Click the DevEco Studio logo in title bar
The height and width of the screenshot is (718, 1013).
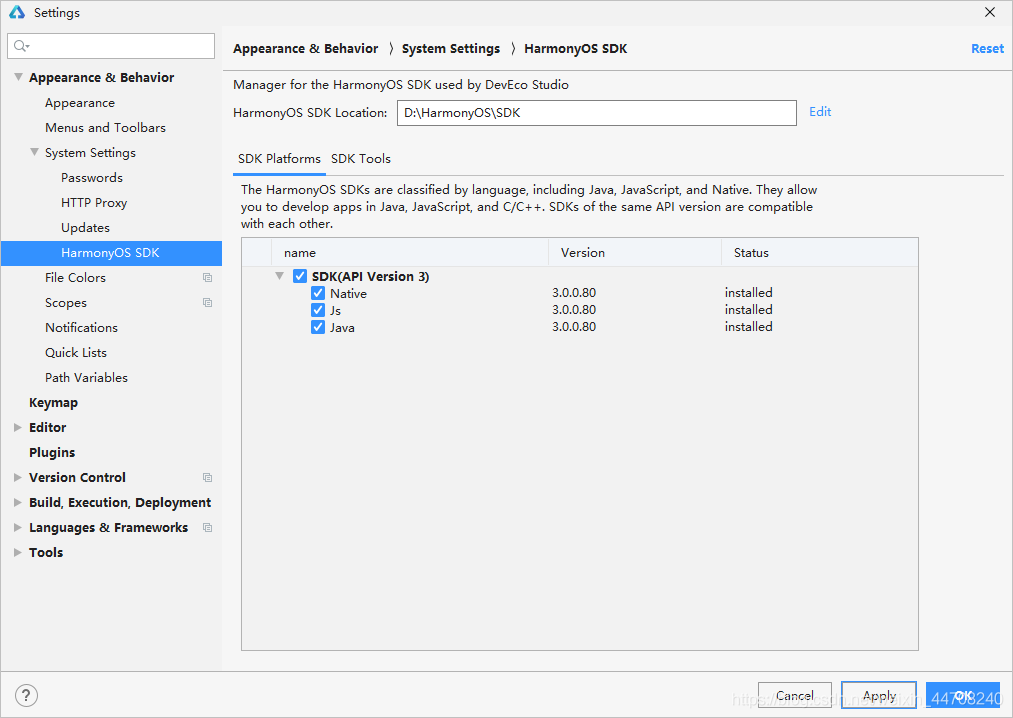[17, 13]
